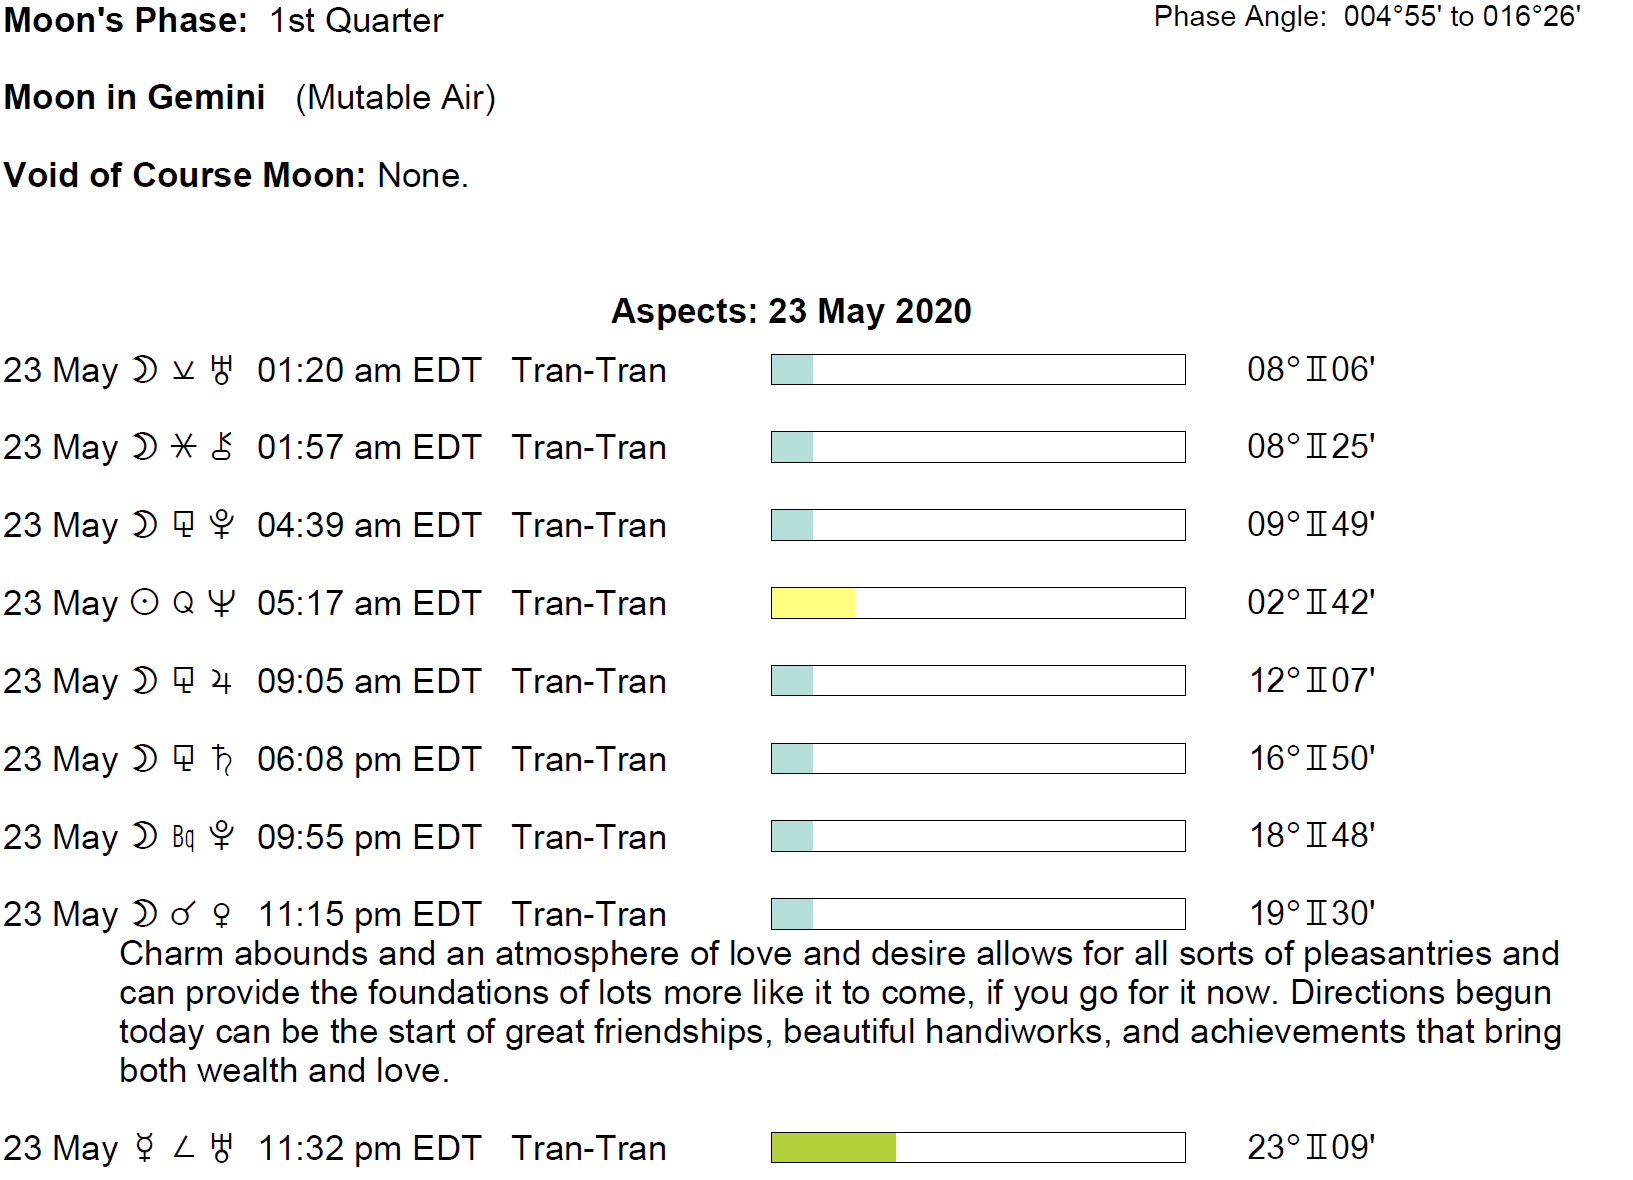Click the Uranus glyph in the 01:20 am row
The image size is (1633, 1180).
pos(222,371)
